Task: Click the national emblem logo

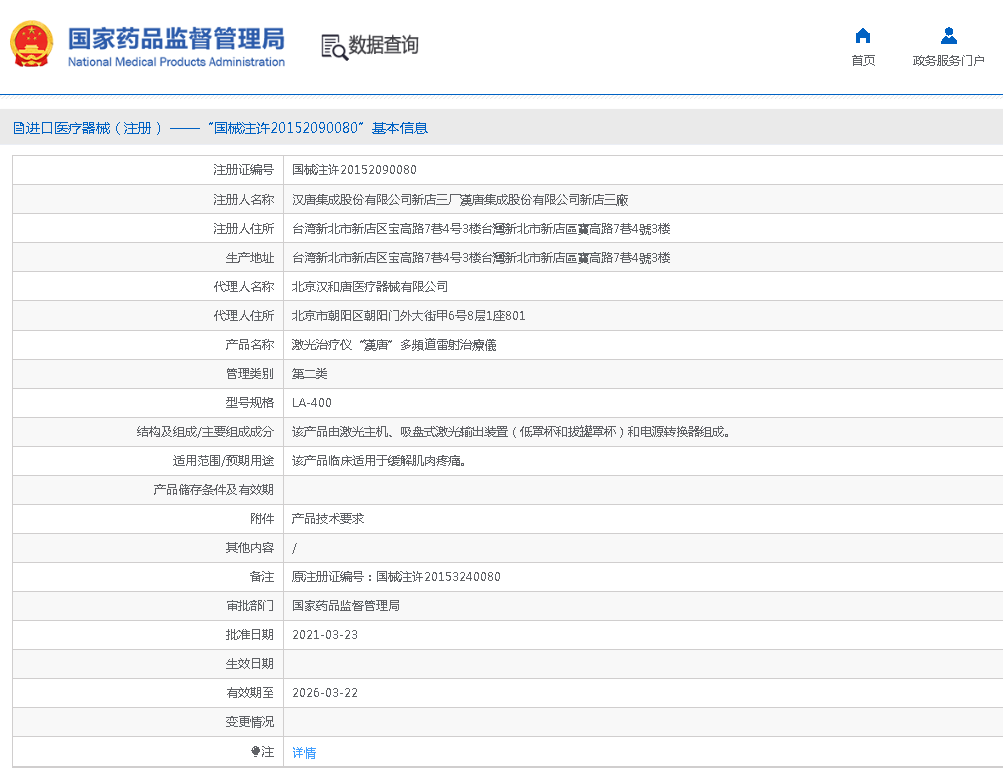Action: point(32,45)
